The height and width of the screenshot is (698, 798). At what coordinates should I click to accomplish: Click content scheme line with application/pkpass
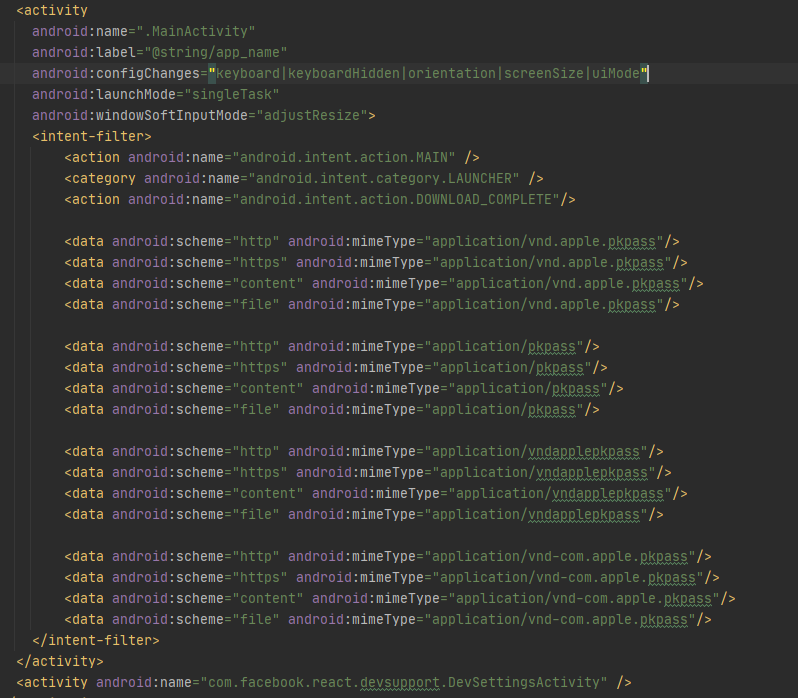coord(344,389)
